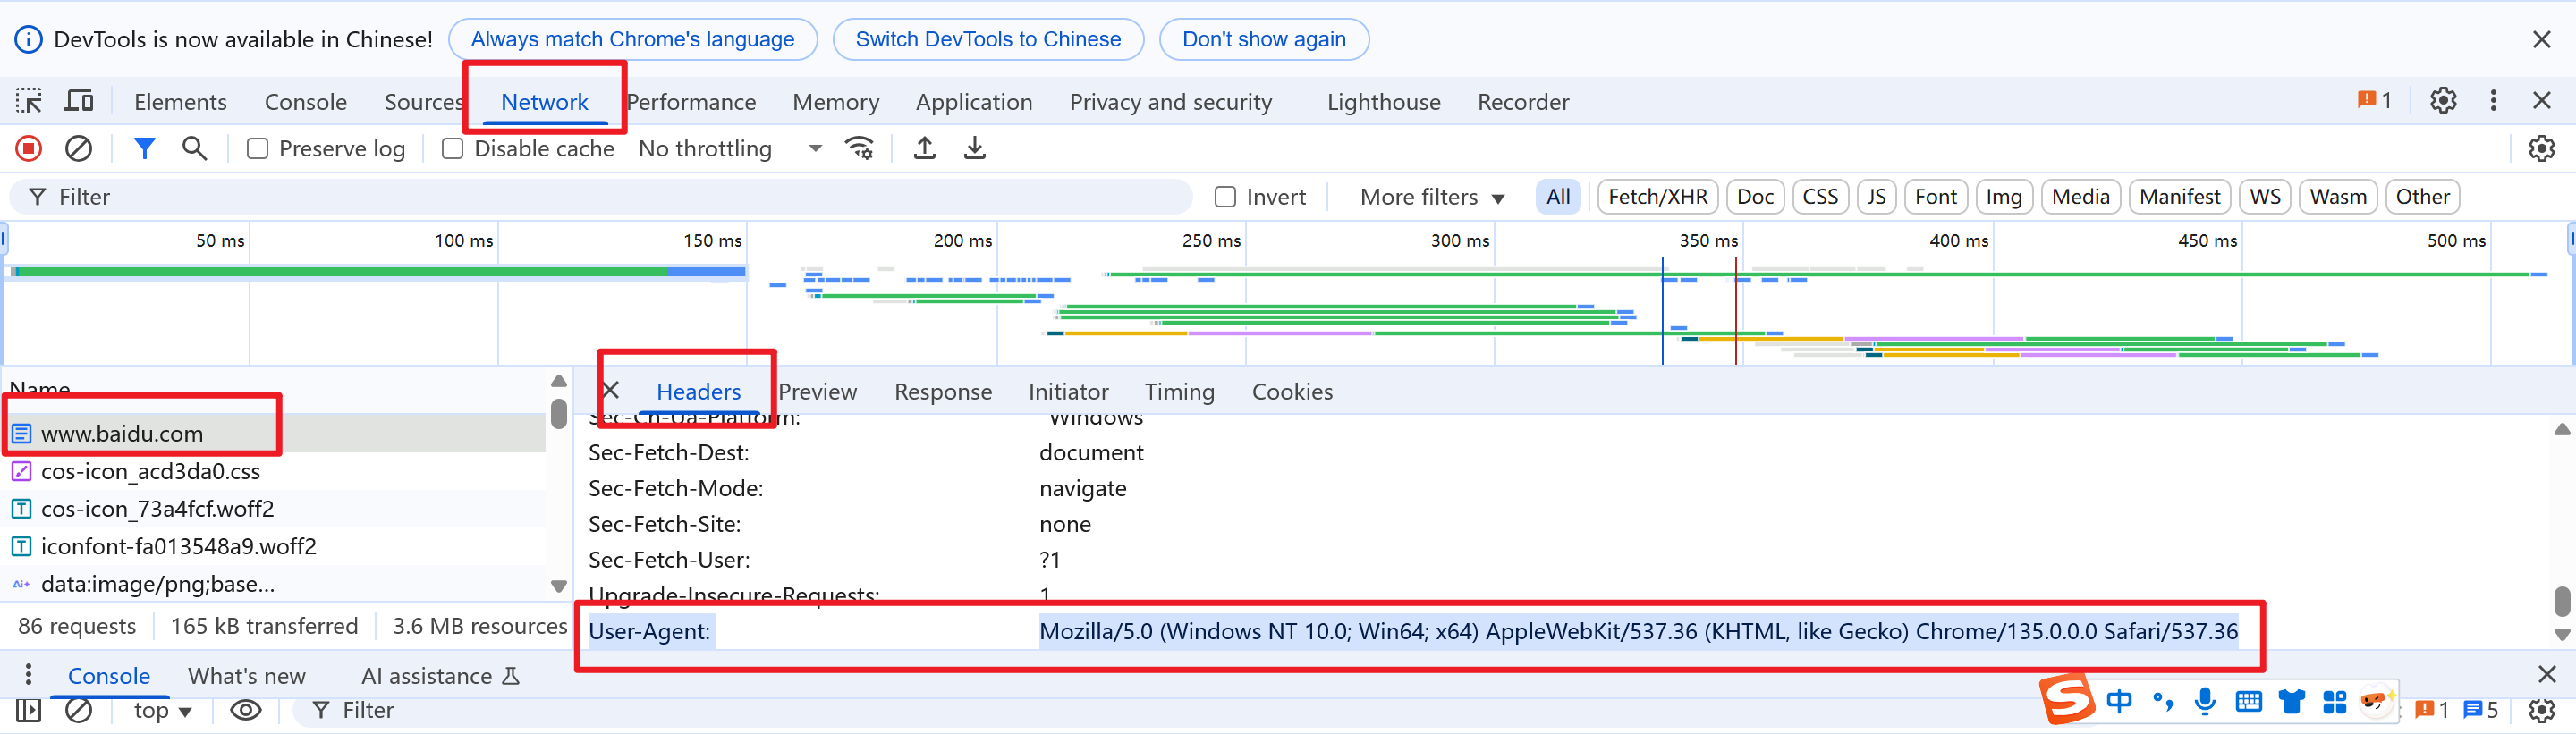The width and height of the screenshot is (2576, 734).
Task: Click Sogou input method logo
Action: click(2067, 699)
